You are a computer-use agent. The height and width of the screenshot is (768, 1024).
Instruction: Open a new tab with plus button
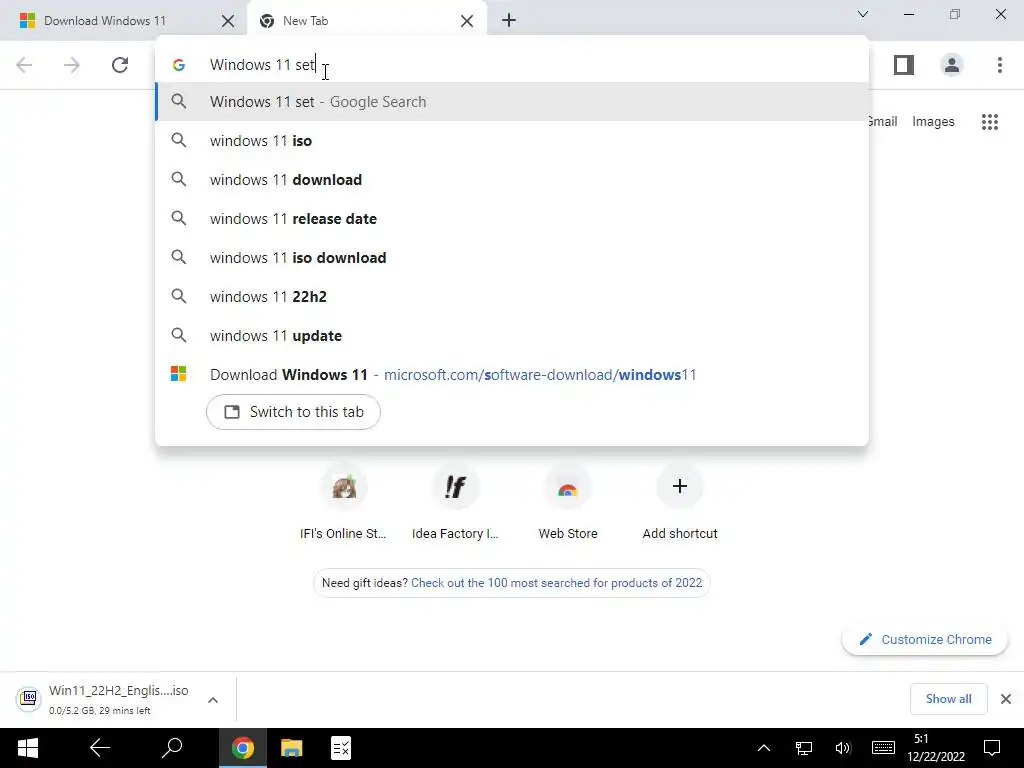[509, 20]
